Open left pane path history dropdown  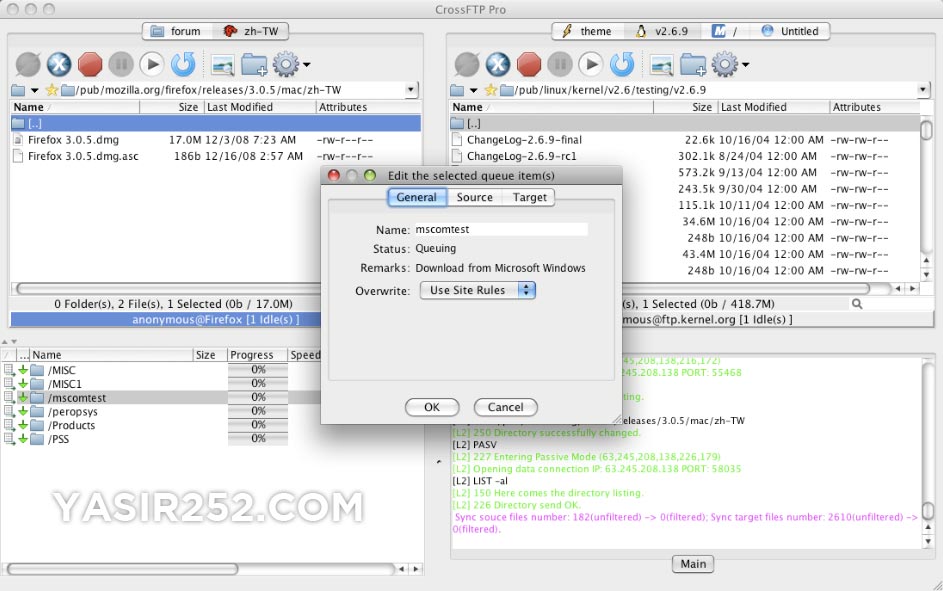click(411, 90)
